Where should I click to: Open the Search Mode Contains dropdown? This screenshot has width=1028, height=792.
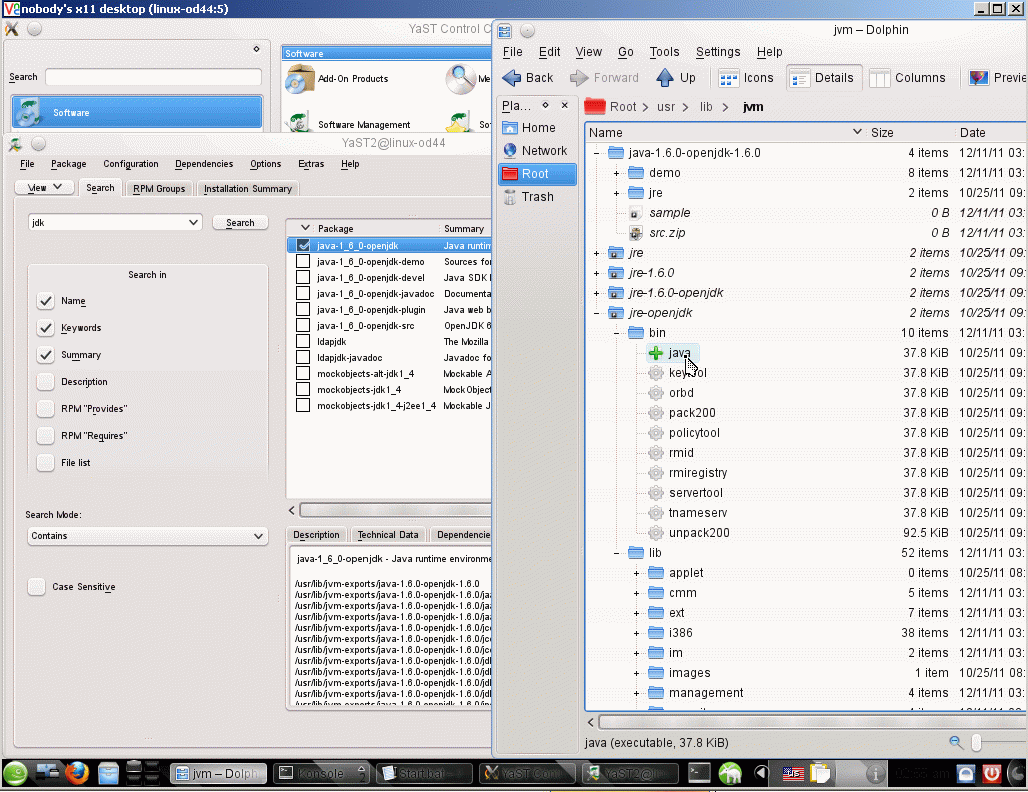coord(148,536)
